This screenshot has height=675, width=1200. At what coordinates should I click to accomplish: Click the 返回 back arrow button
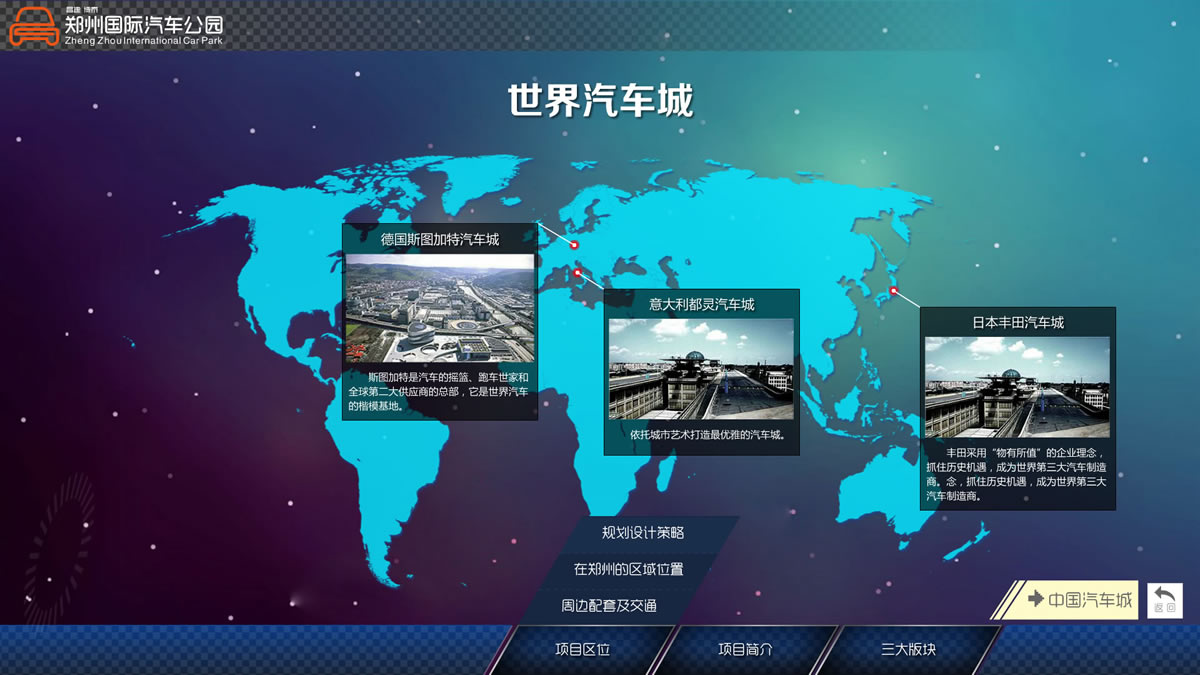1165,600
